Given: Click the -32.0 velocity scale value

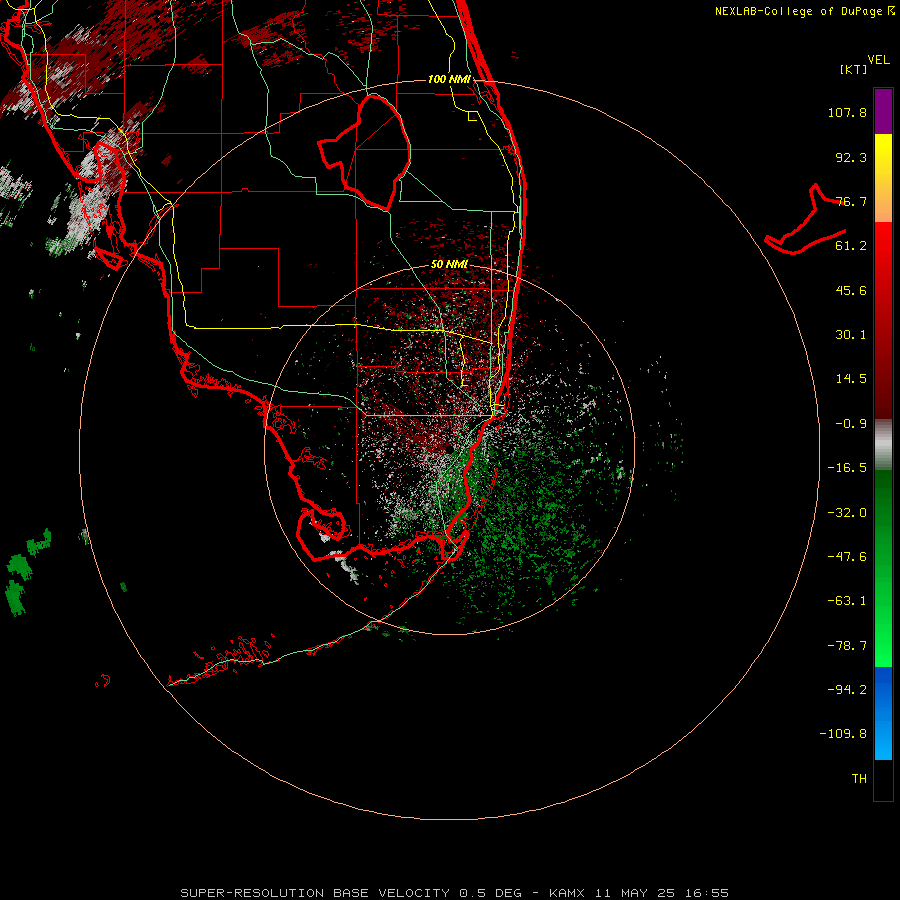Looking at the screenshot, I should pos(847,513).
